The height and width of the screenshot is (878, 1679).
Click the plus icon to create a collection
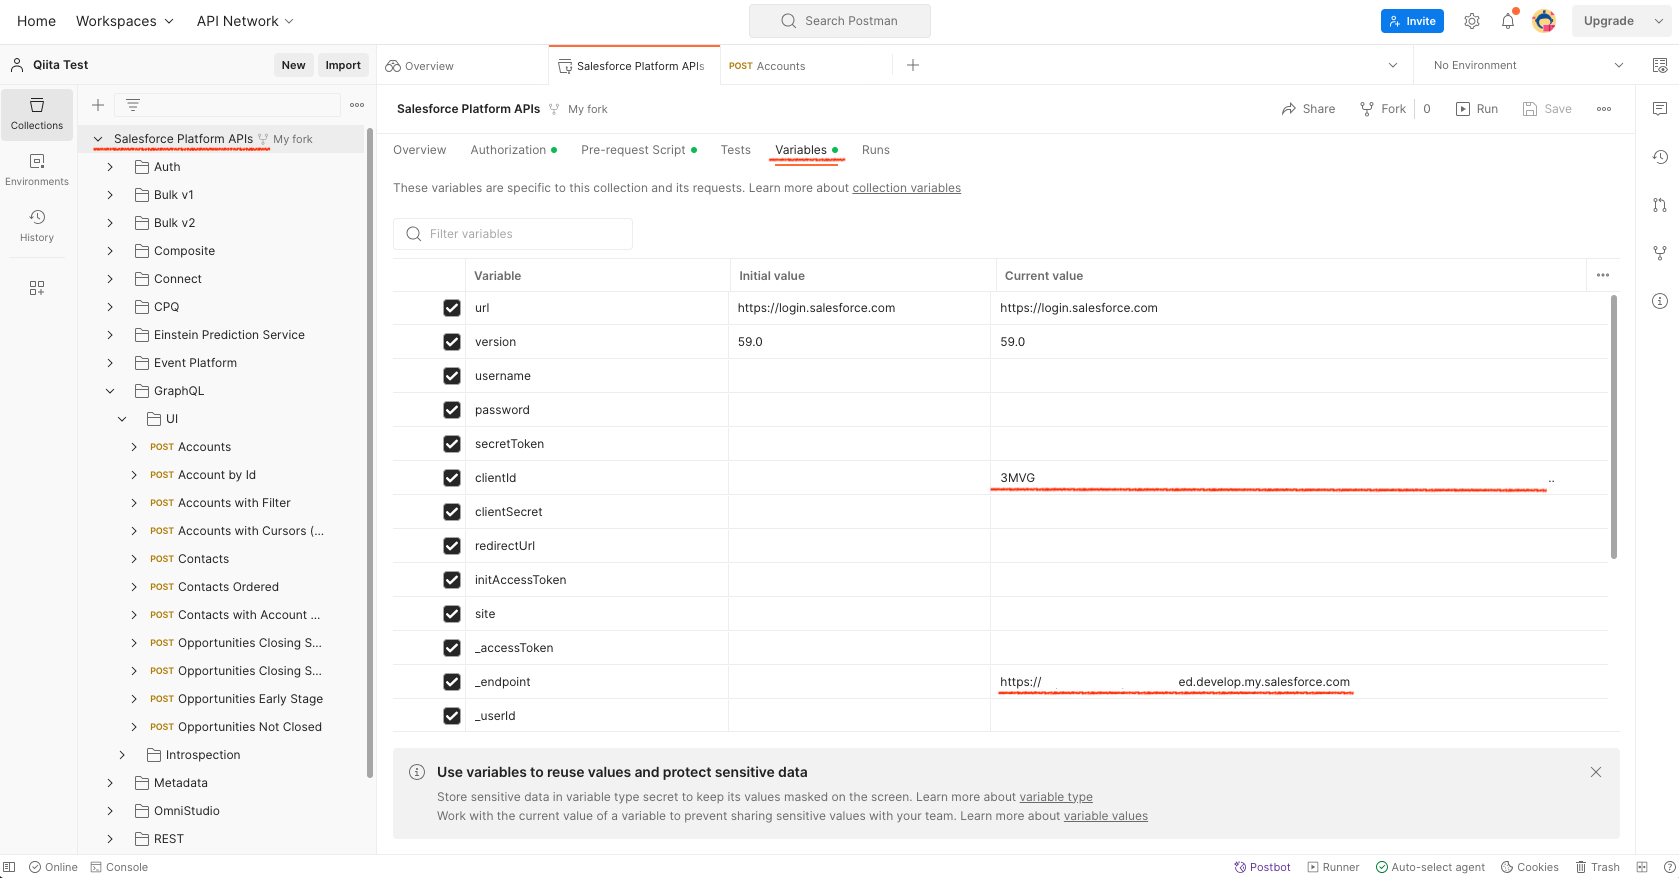pos(98,105)
